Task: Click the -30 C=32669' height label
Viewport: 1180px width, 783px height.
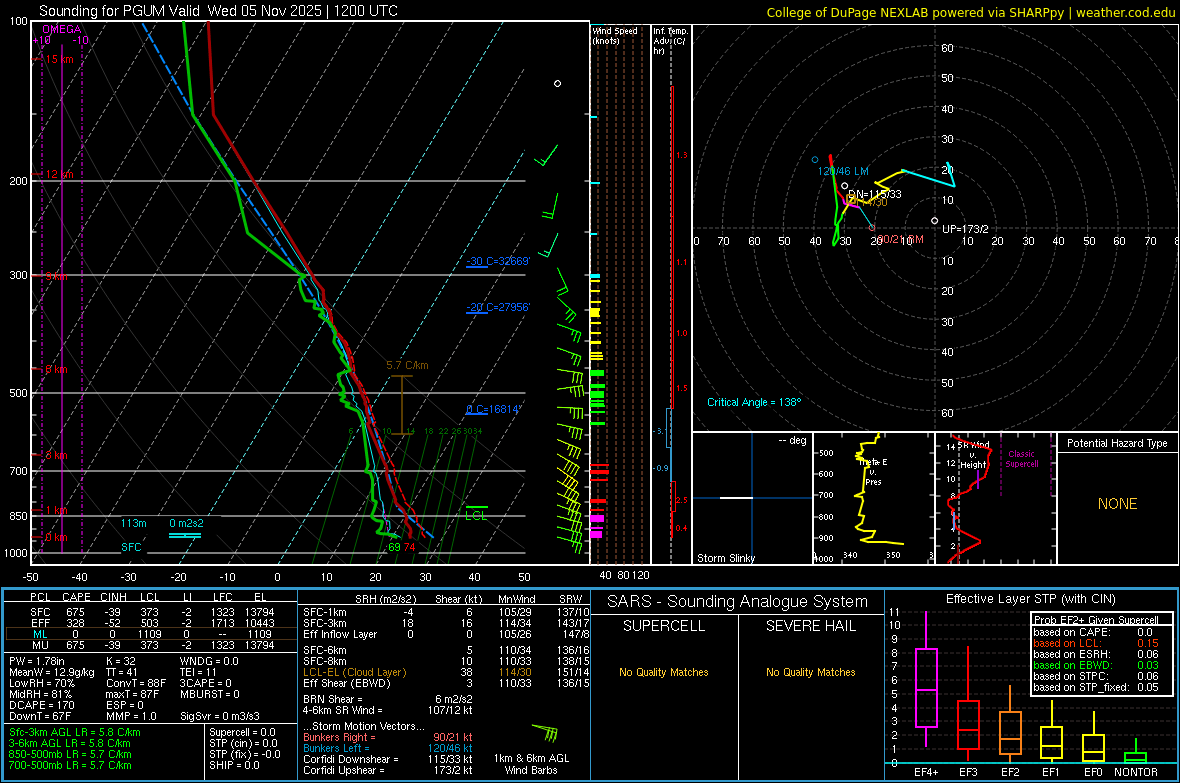Action: click(x=497, y=261)
